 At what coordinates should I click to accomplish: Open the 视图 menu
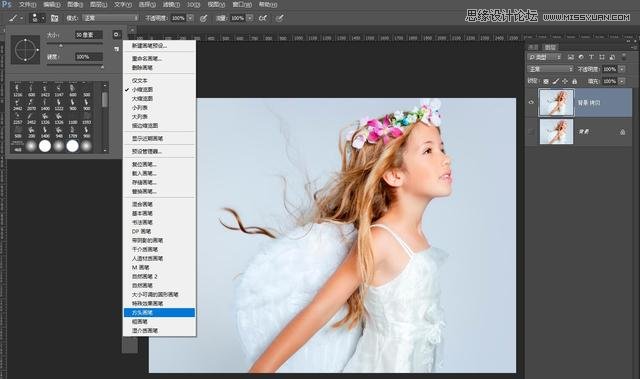point(216,5)
